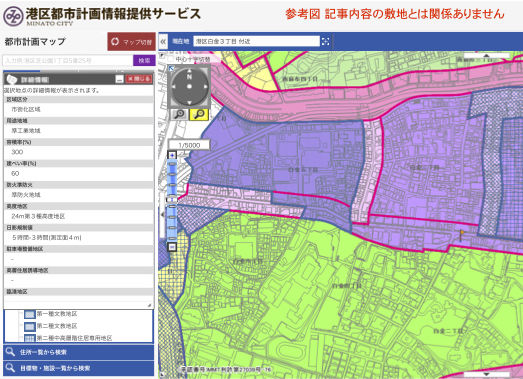The width and height of the screenshot is (523, 379).
Task: Click the 南麻布四丁目 map label
Action: [300, 79]
